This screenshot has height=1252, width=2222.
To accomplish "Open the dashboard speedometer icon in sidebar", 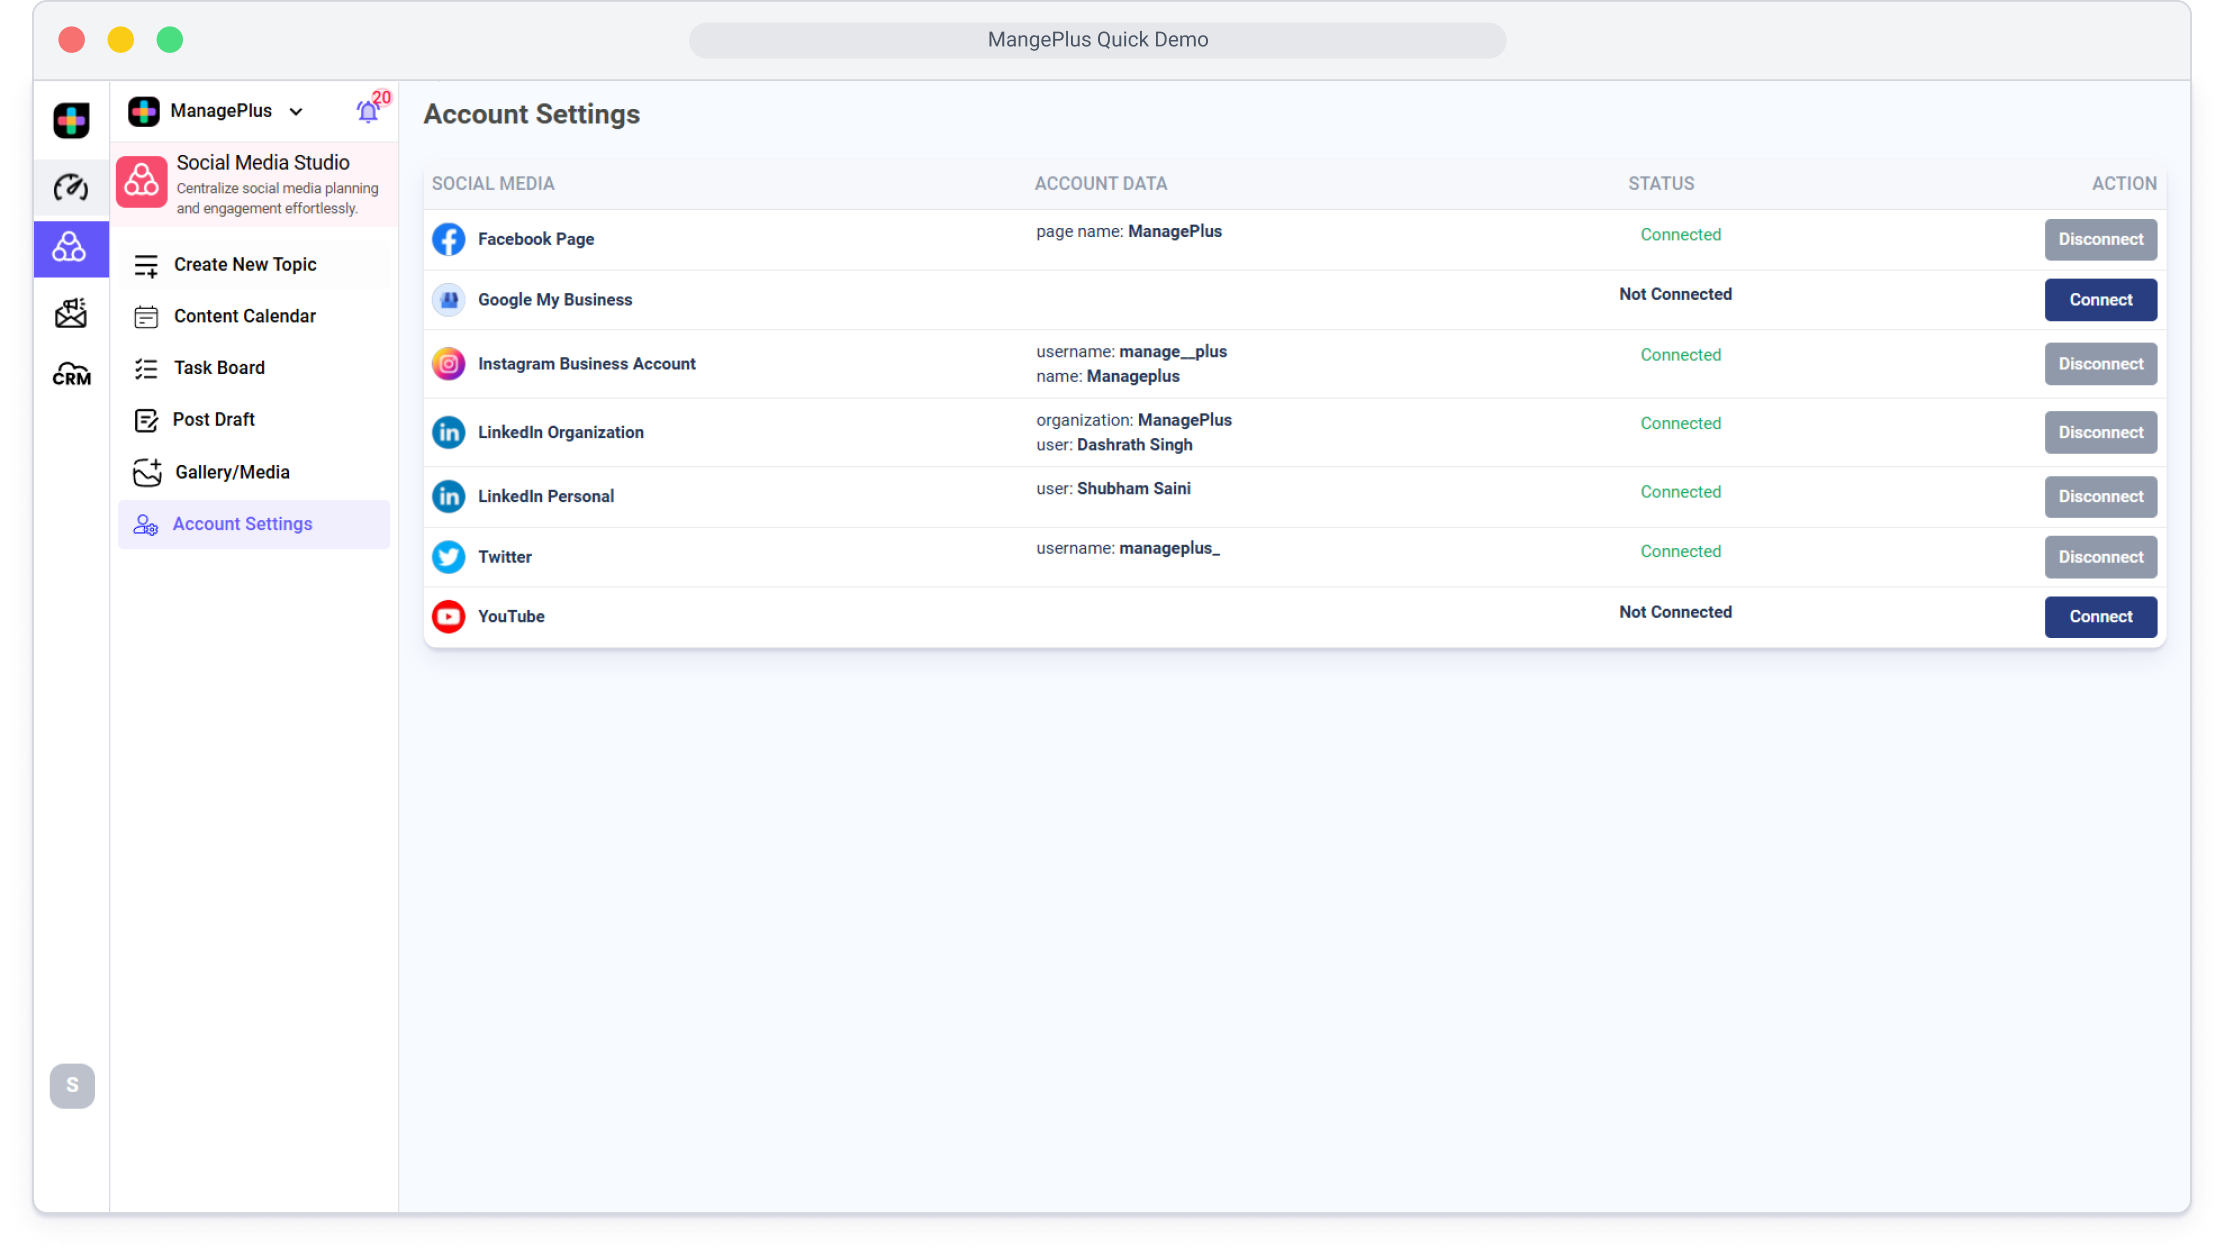I will (x=71, y=187).
